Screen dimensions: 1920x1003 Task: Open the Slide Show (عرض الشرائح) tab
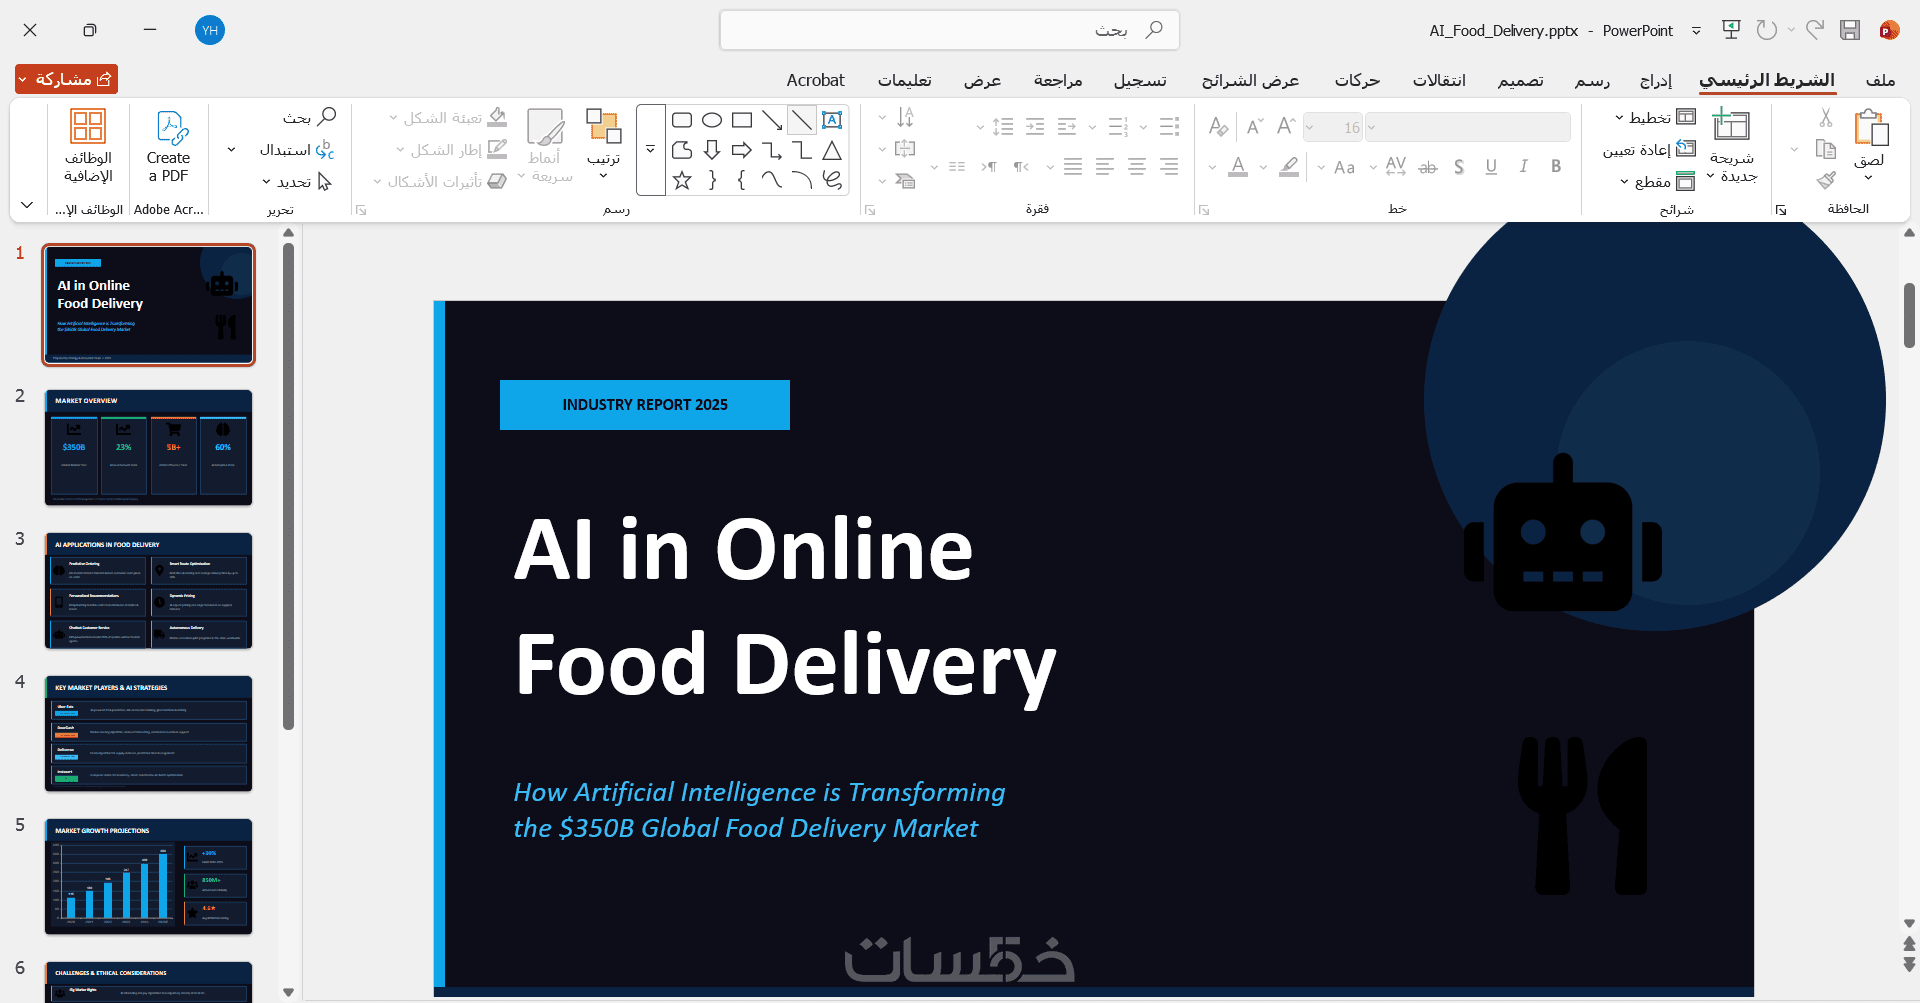pos(1250,80)
